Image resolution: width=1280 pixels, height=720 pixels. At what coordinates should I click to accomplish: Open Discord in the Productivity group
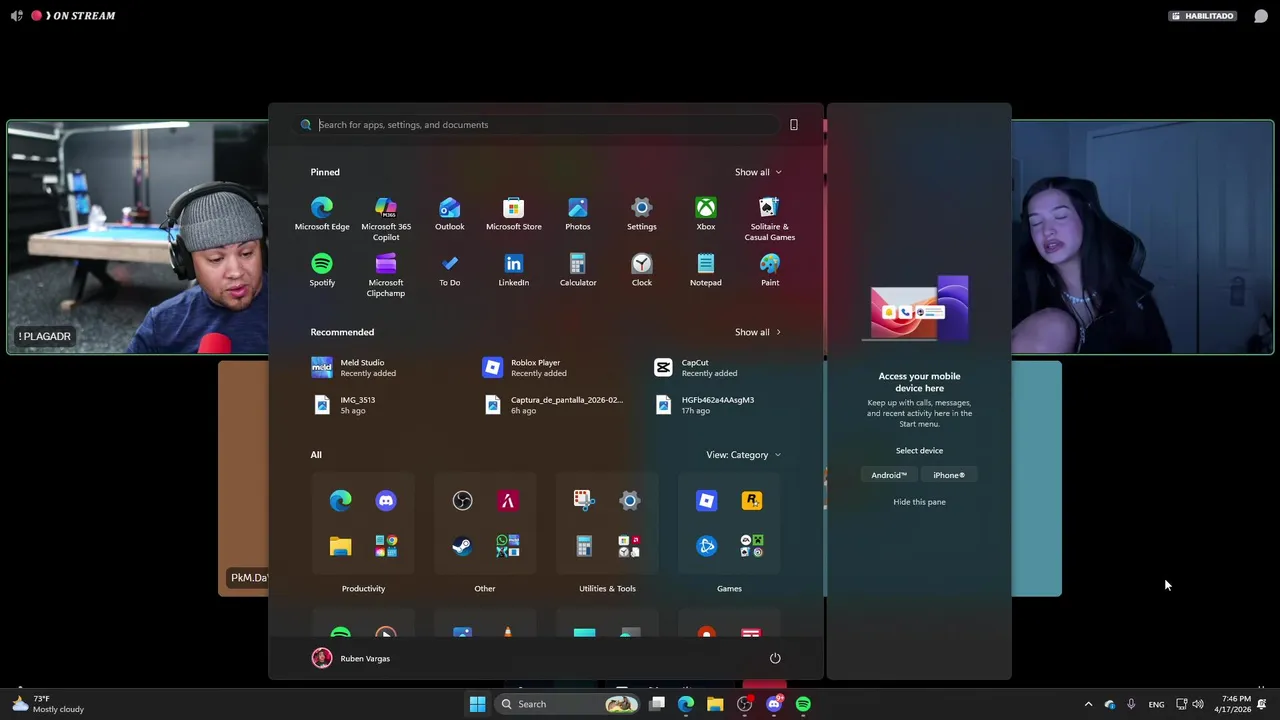(386, 500)
